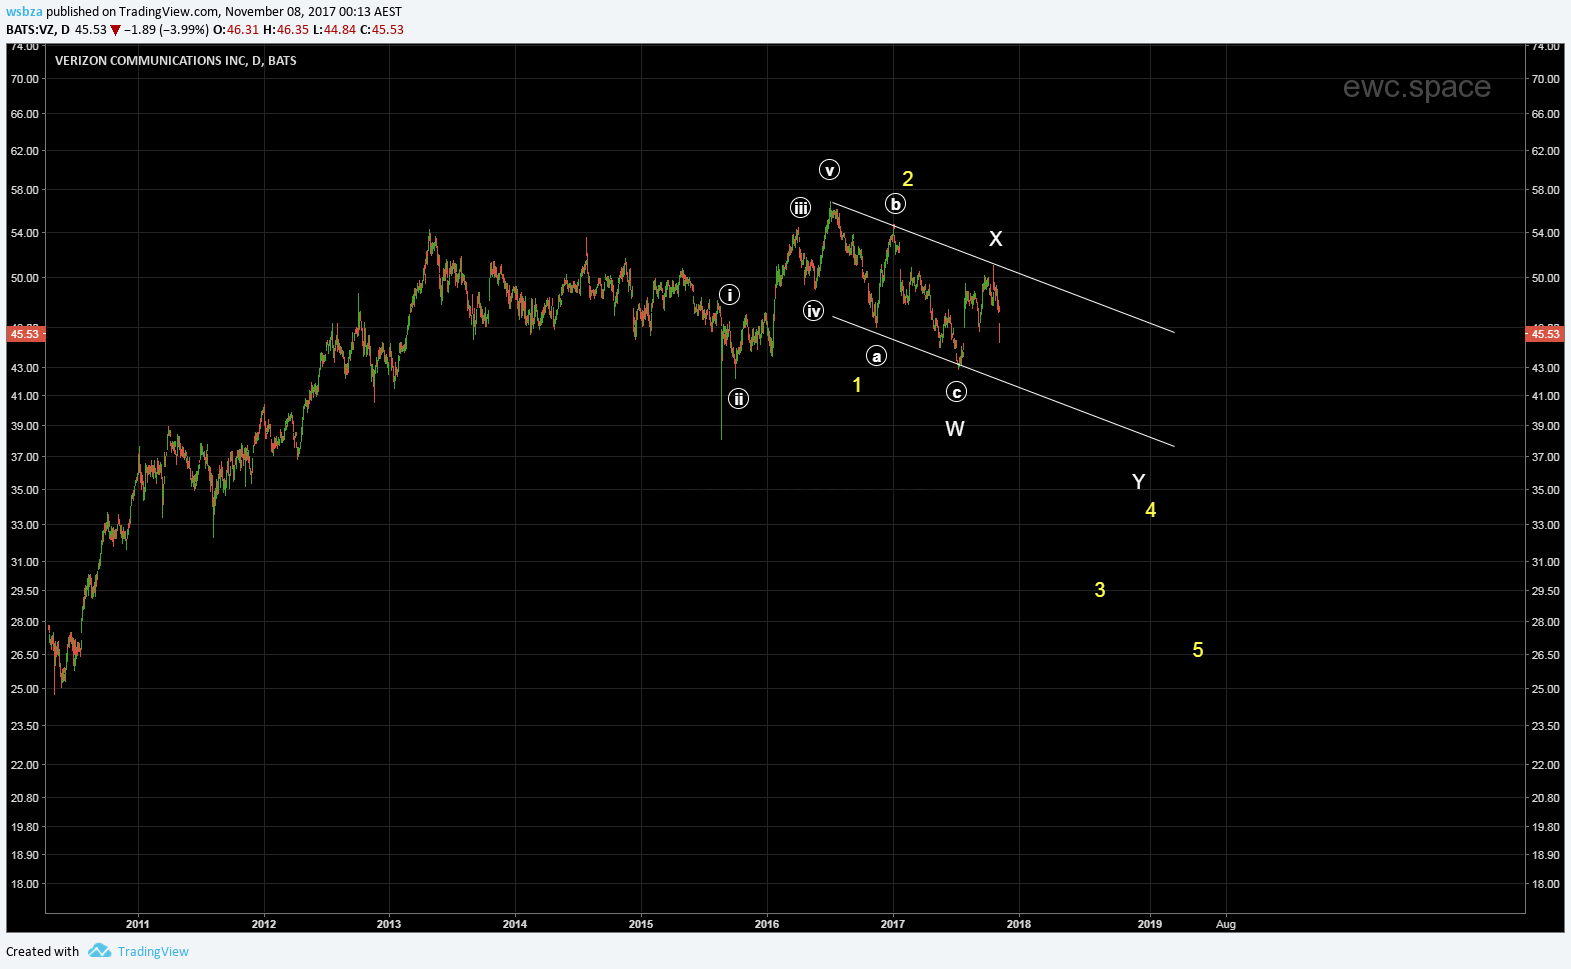
Task: Click the TradingView cloud logo icon
Action: tap(99, 951)
